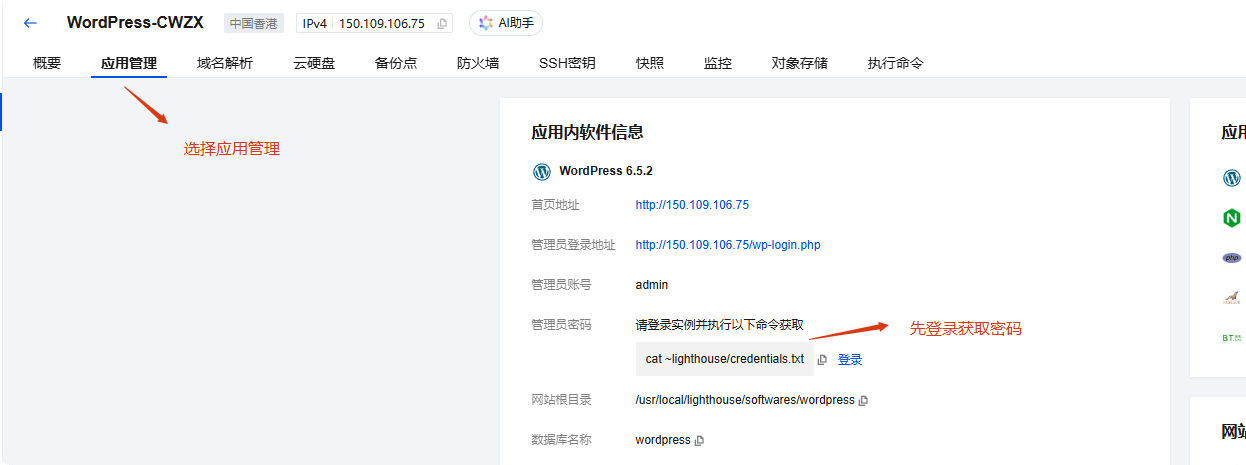Click the 网站根目录 label

point(561,400)
